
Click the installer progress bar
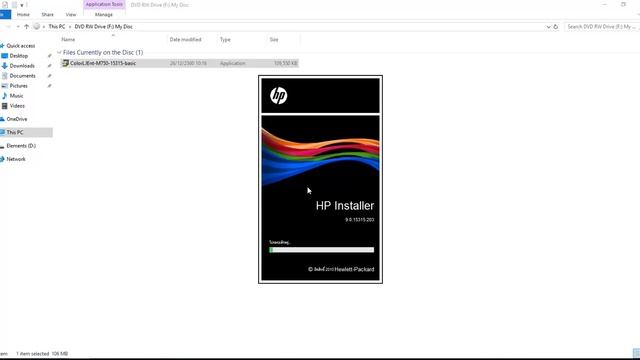click(322, 250)
